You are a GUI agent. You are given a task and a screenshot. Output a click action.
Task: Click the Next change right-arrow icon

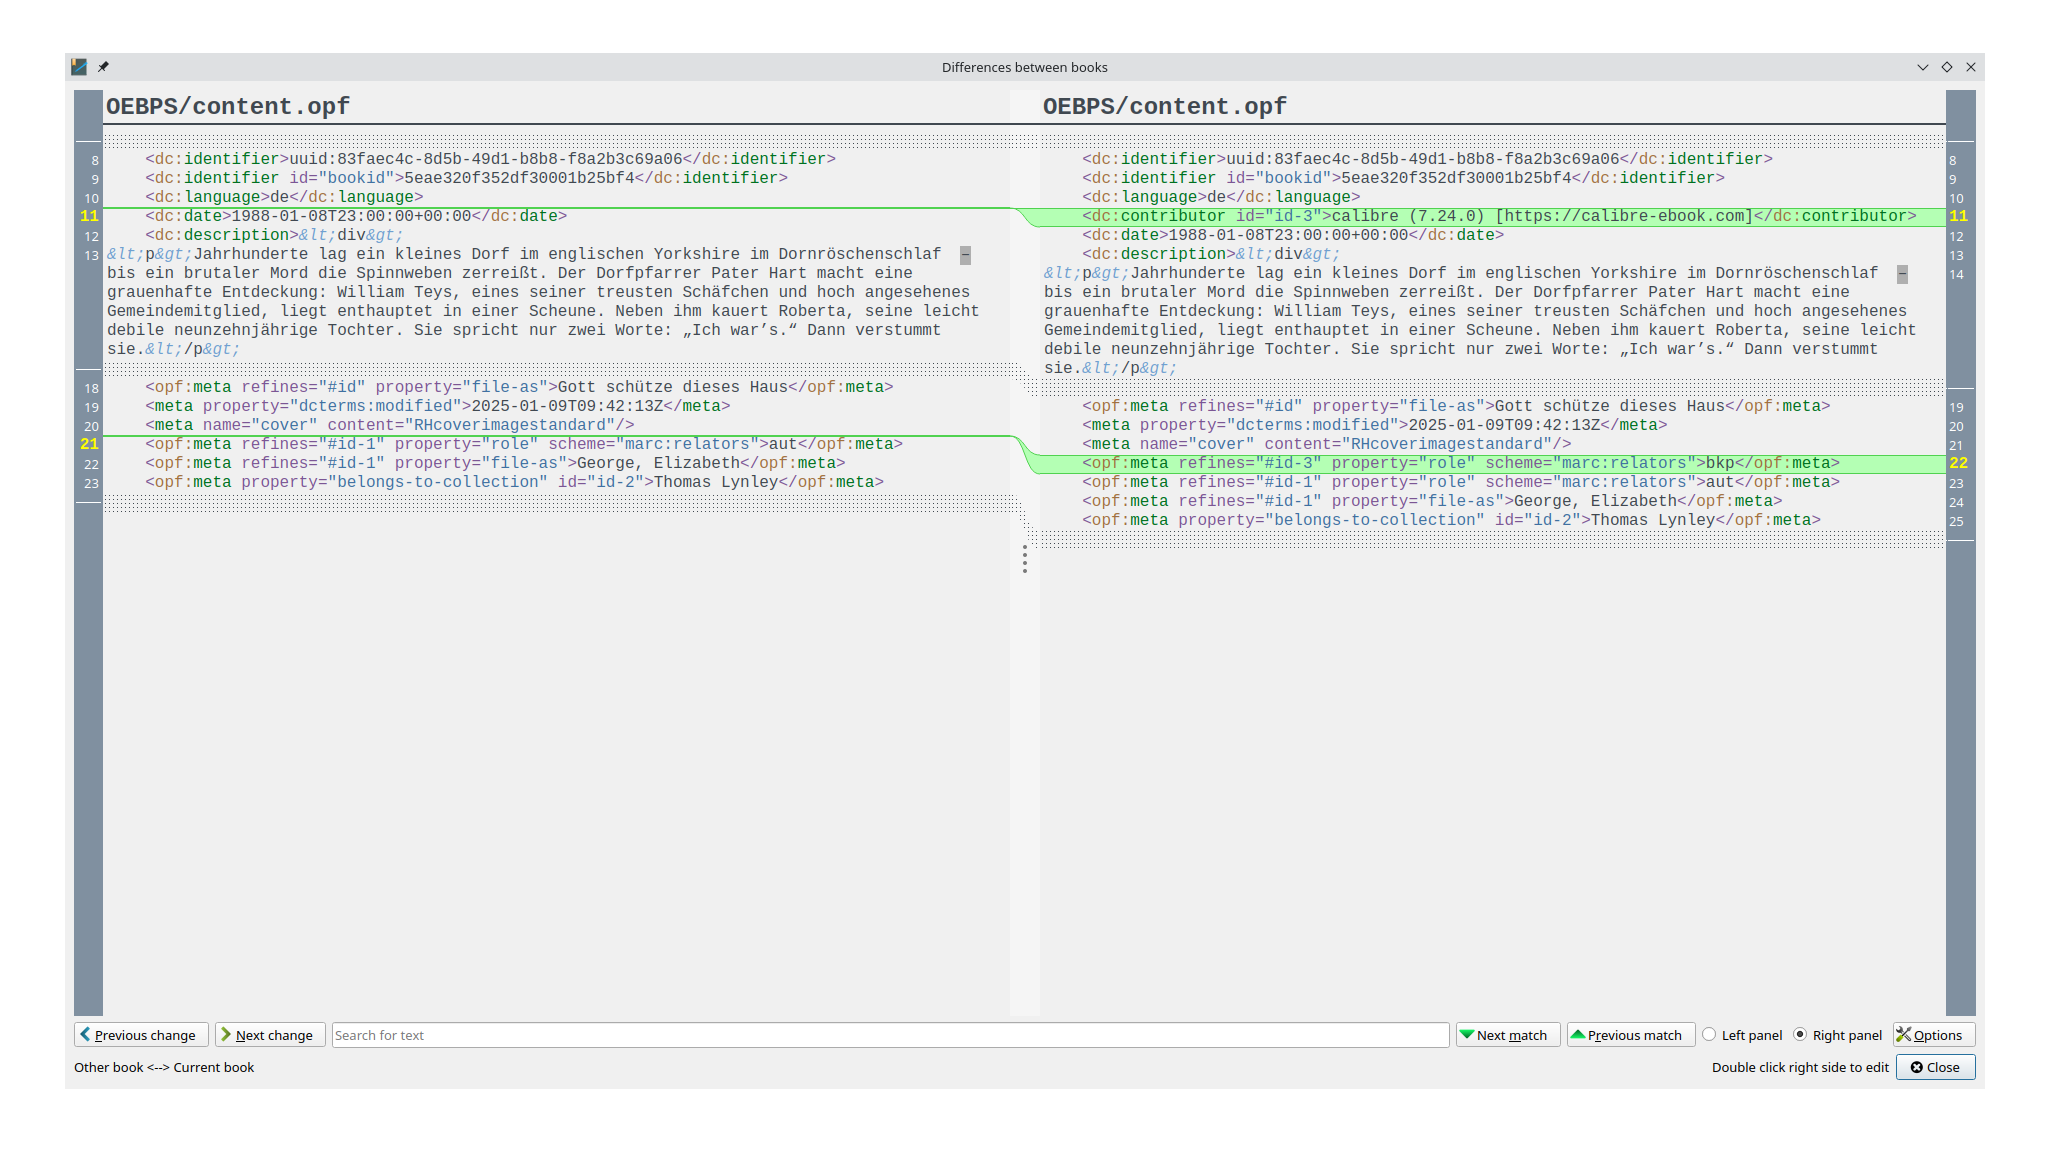coord(226,1035)
